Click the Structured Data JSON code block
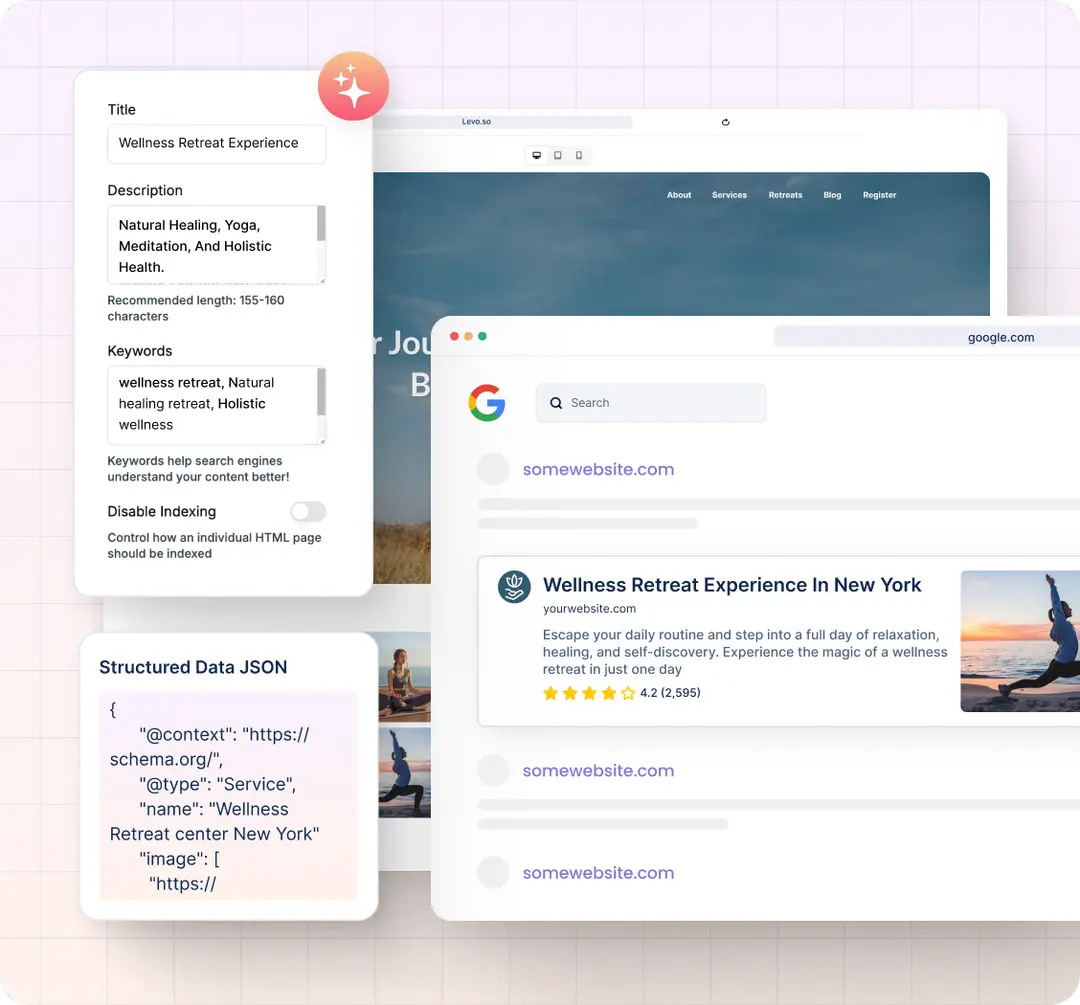Image resolution: width=1080 pixels, height=1005 pixels. tap(229, 796)
